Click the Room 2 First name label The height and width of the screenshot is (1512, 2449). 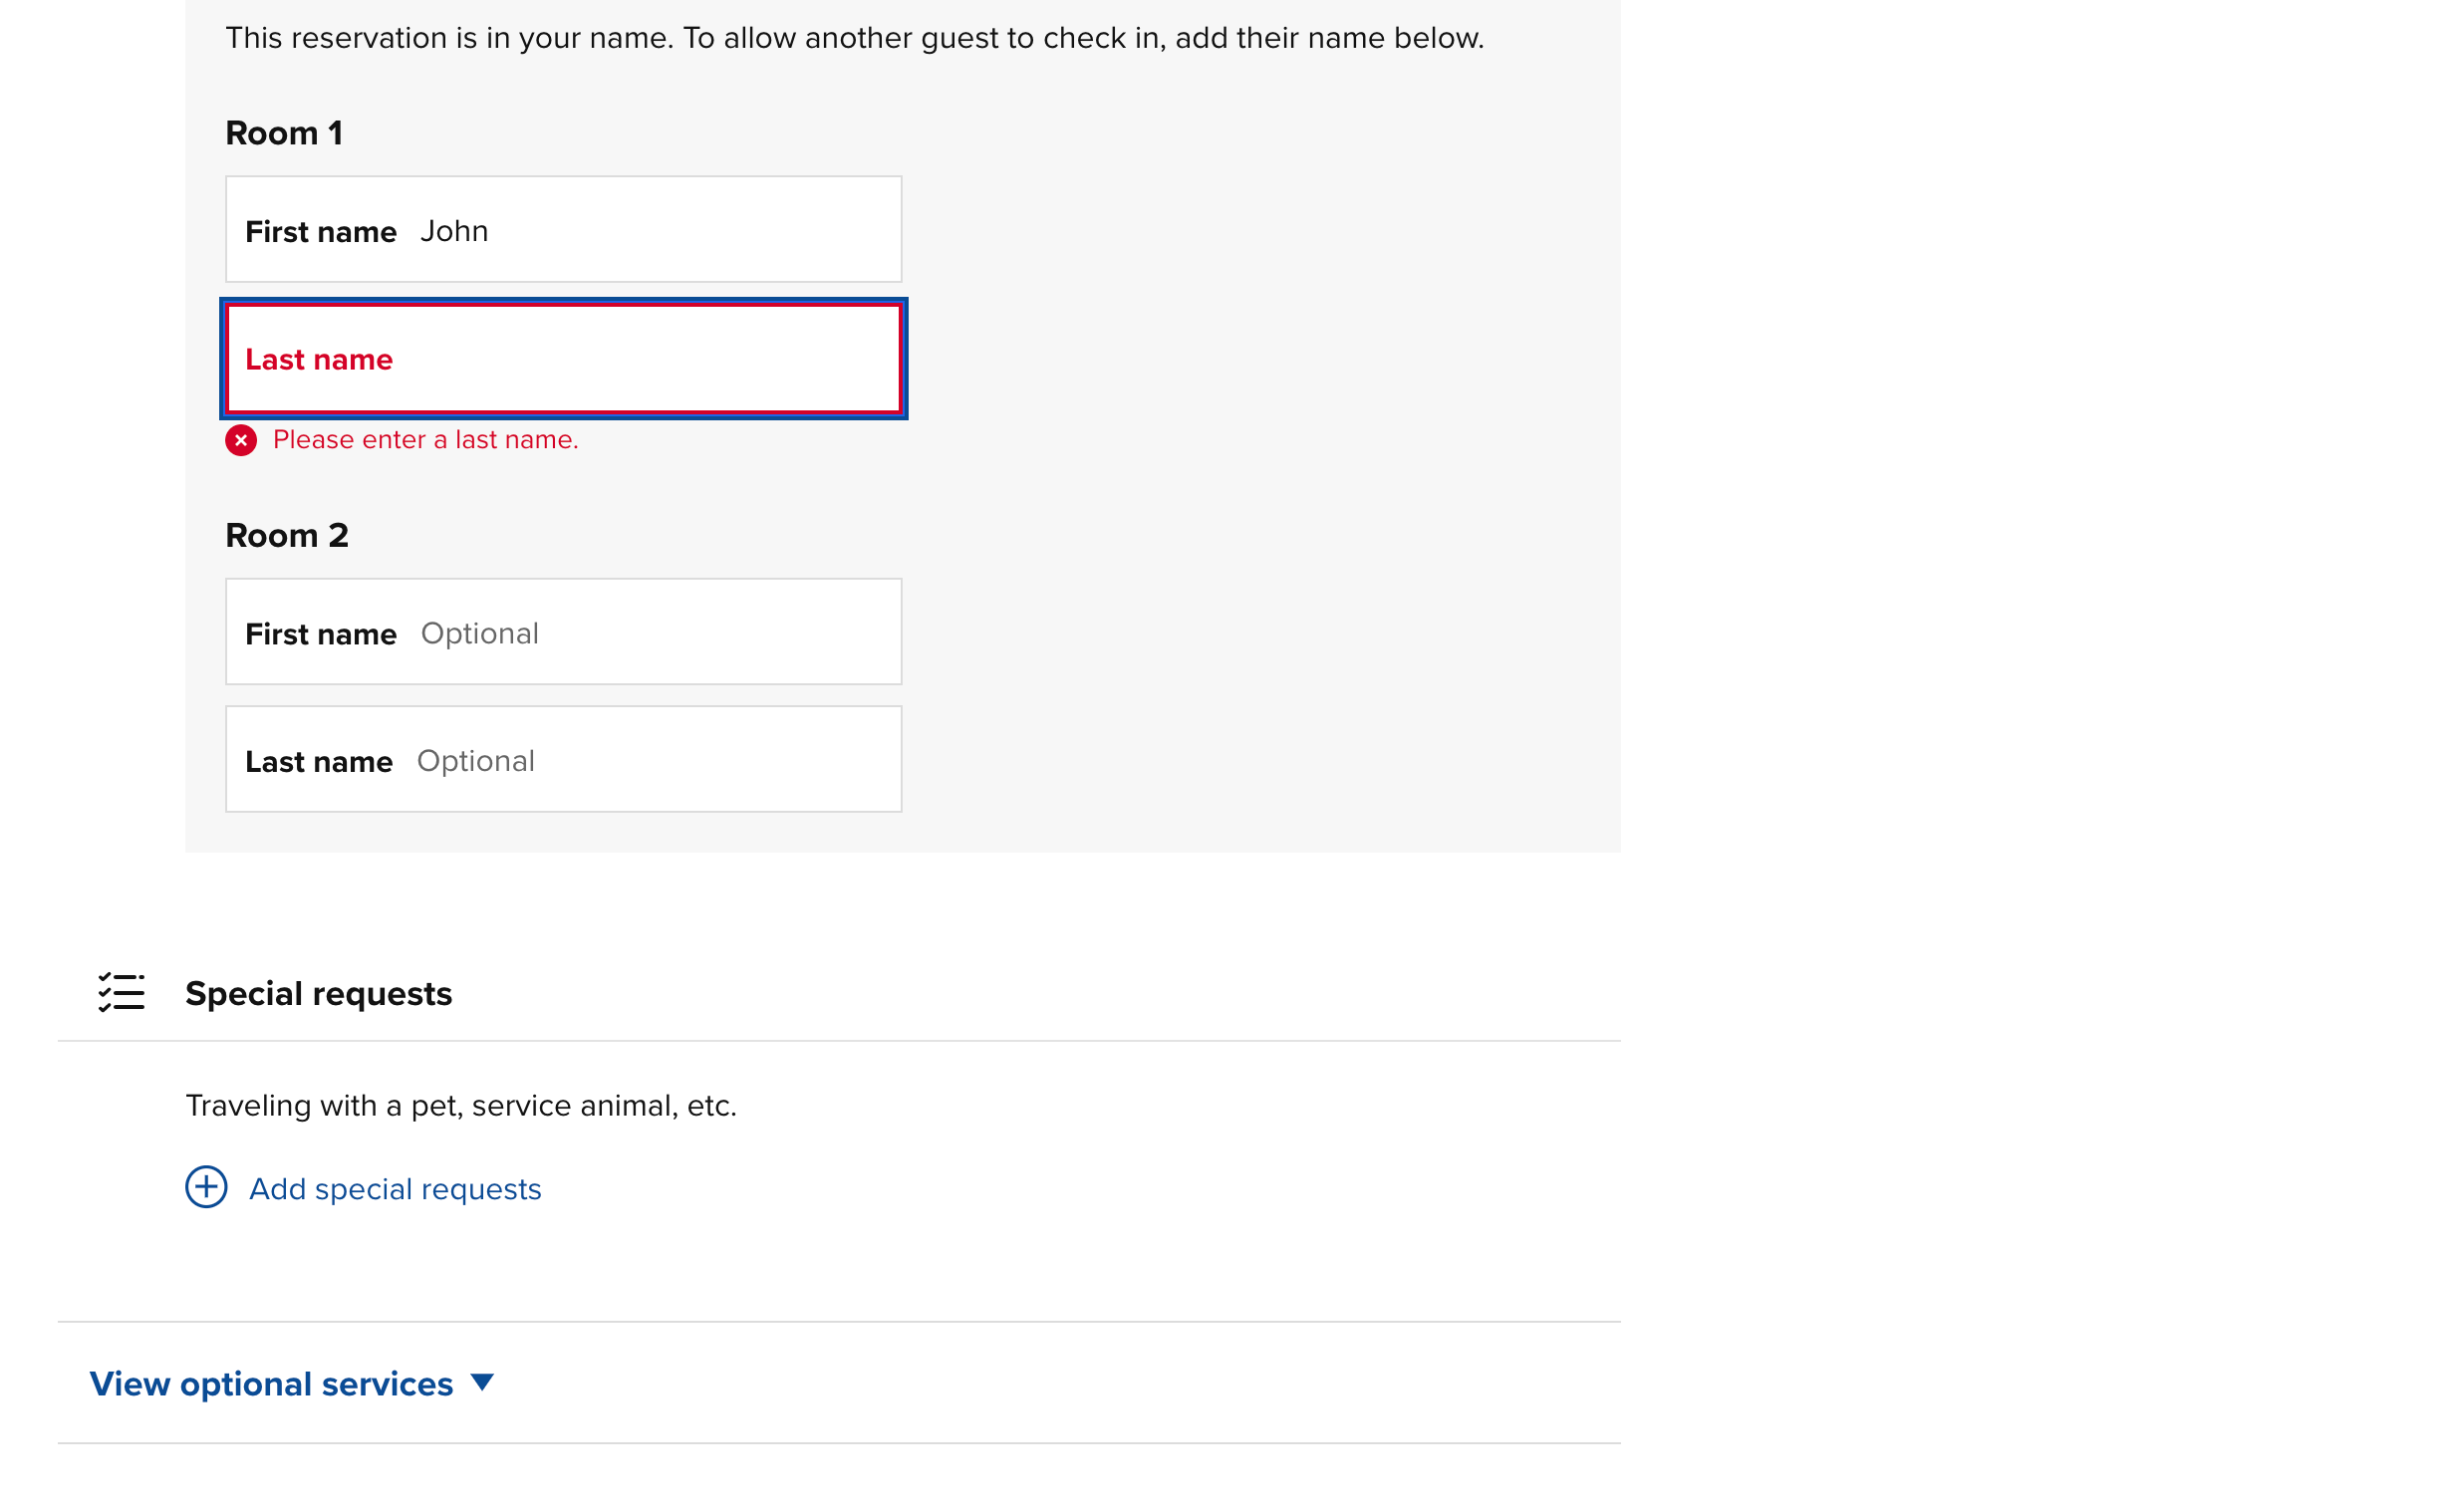321,634
